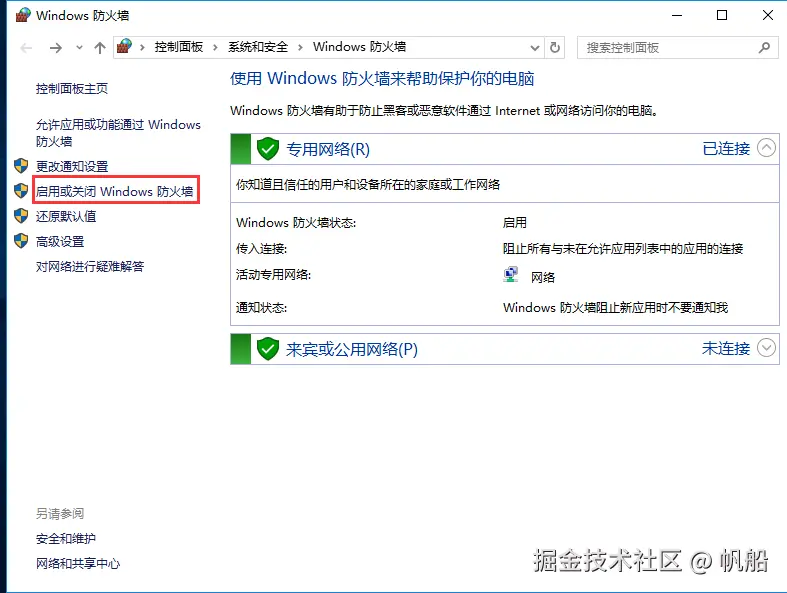This screenshot has height=593, width=787.
Task: Open 控制面板主页 link
Action: click(72, 89)
